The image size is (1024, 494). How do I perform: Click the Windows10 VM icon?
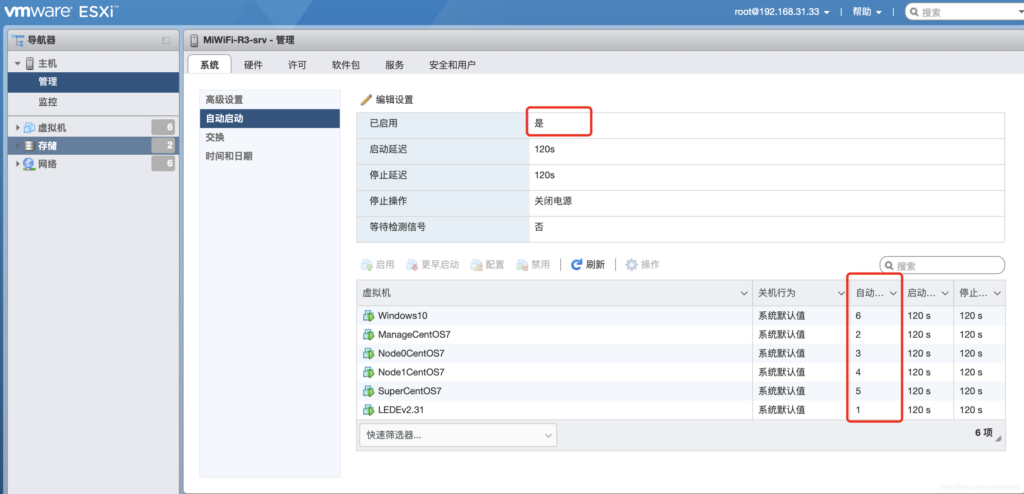[368, 316]
